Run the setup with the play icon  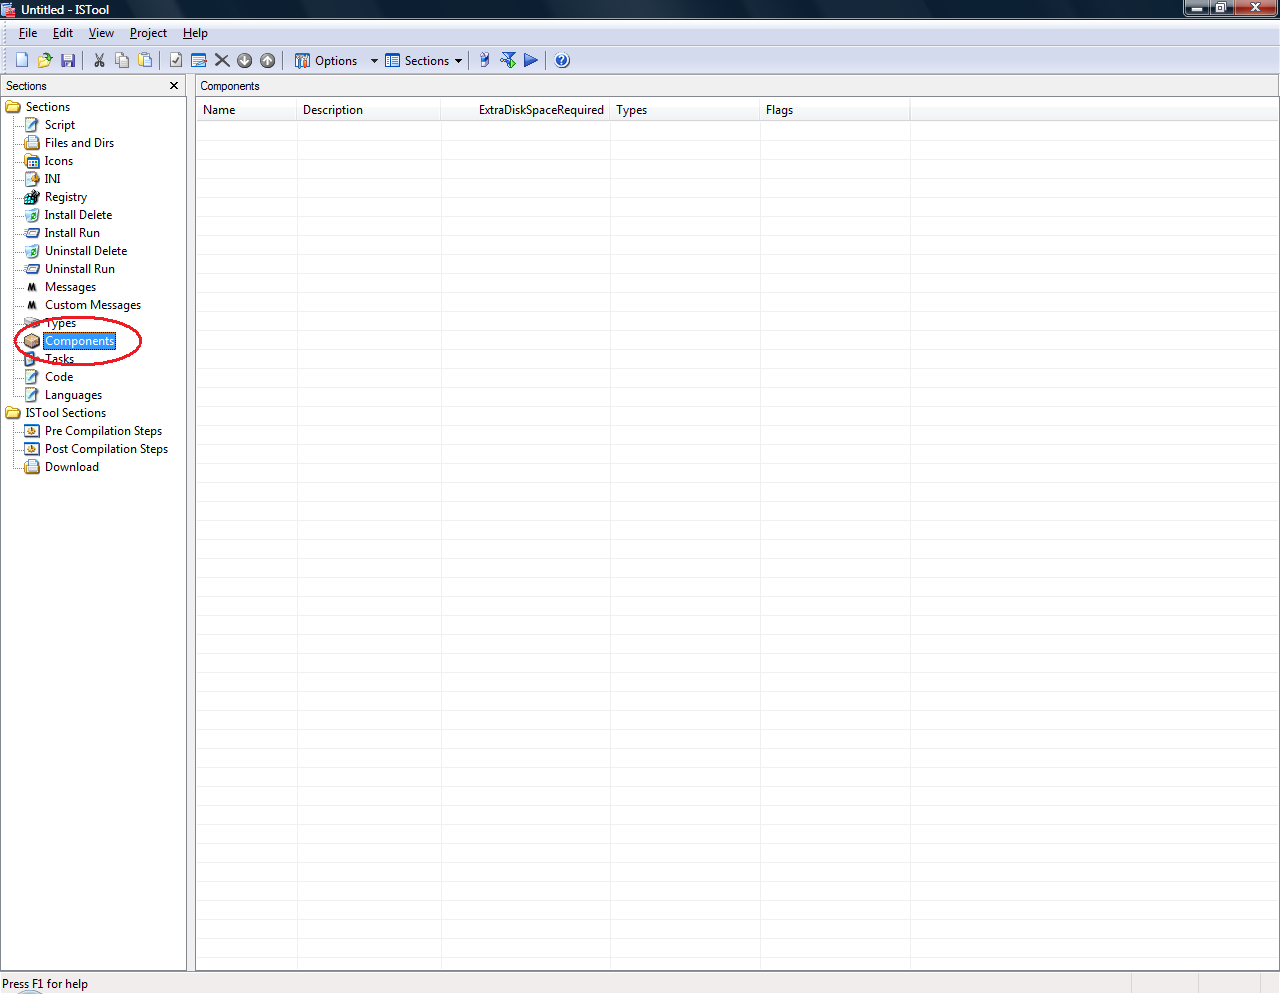[531, 60]
